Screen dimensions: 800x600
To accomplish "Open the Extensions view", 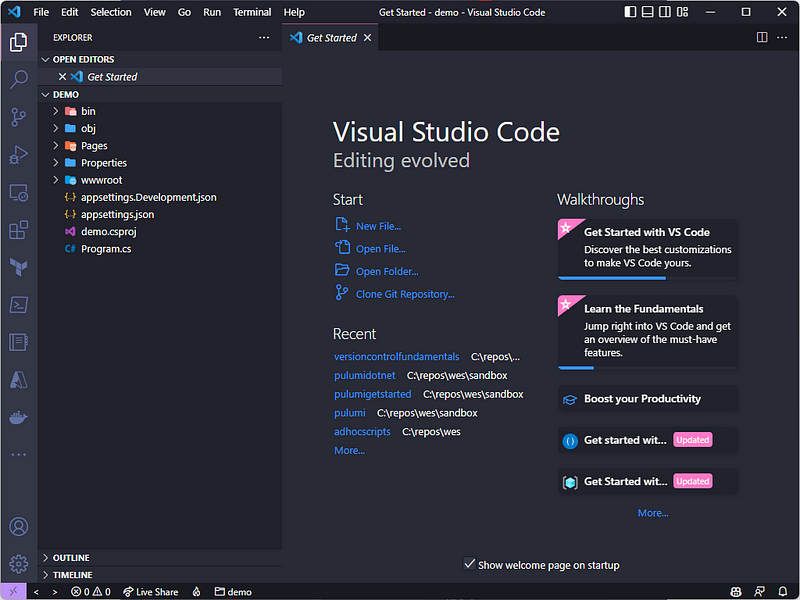I will point(18,231).
